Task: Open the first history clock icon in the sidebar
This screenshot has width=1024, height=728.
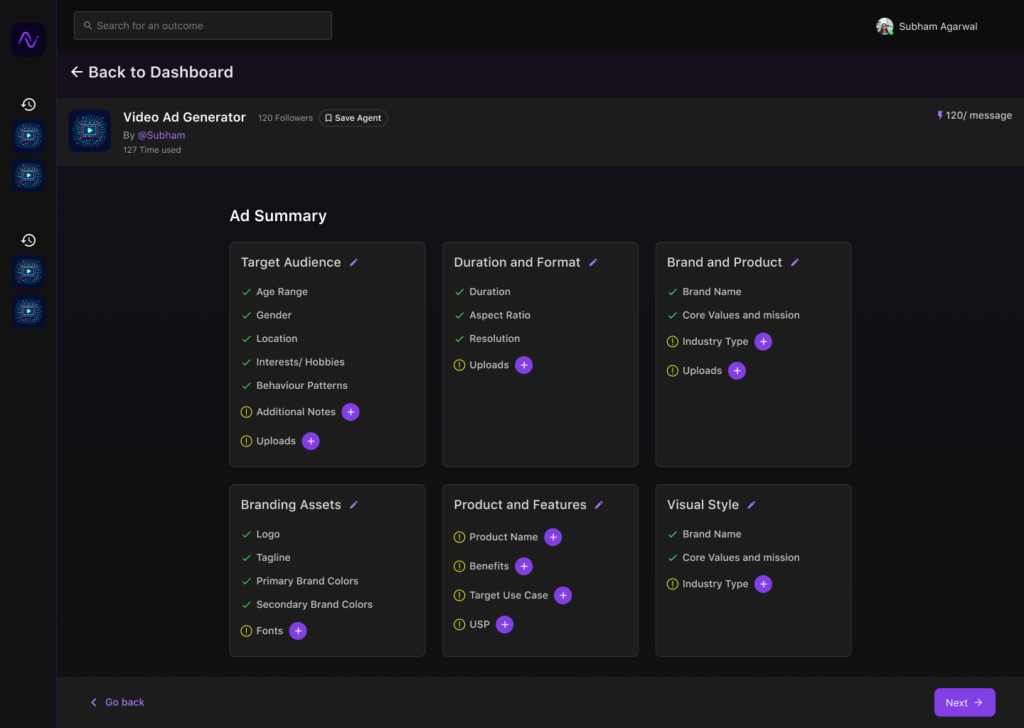Action: (x=29, y=104)
